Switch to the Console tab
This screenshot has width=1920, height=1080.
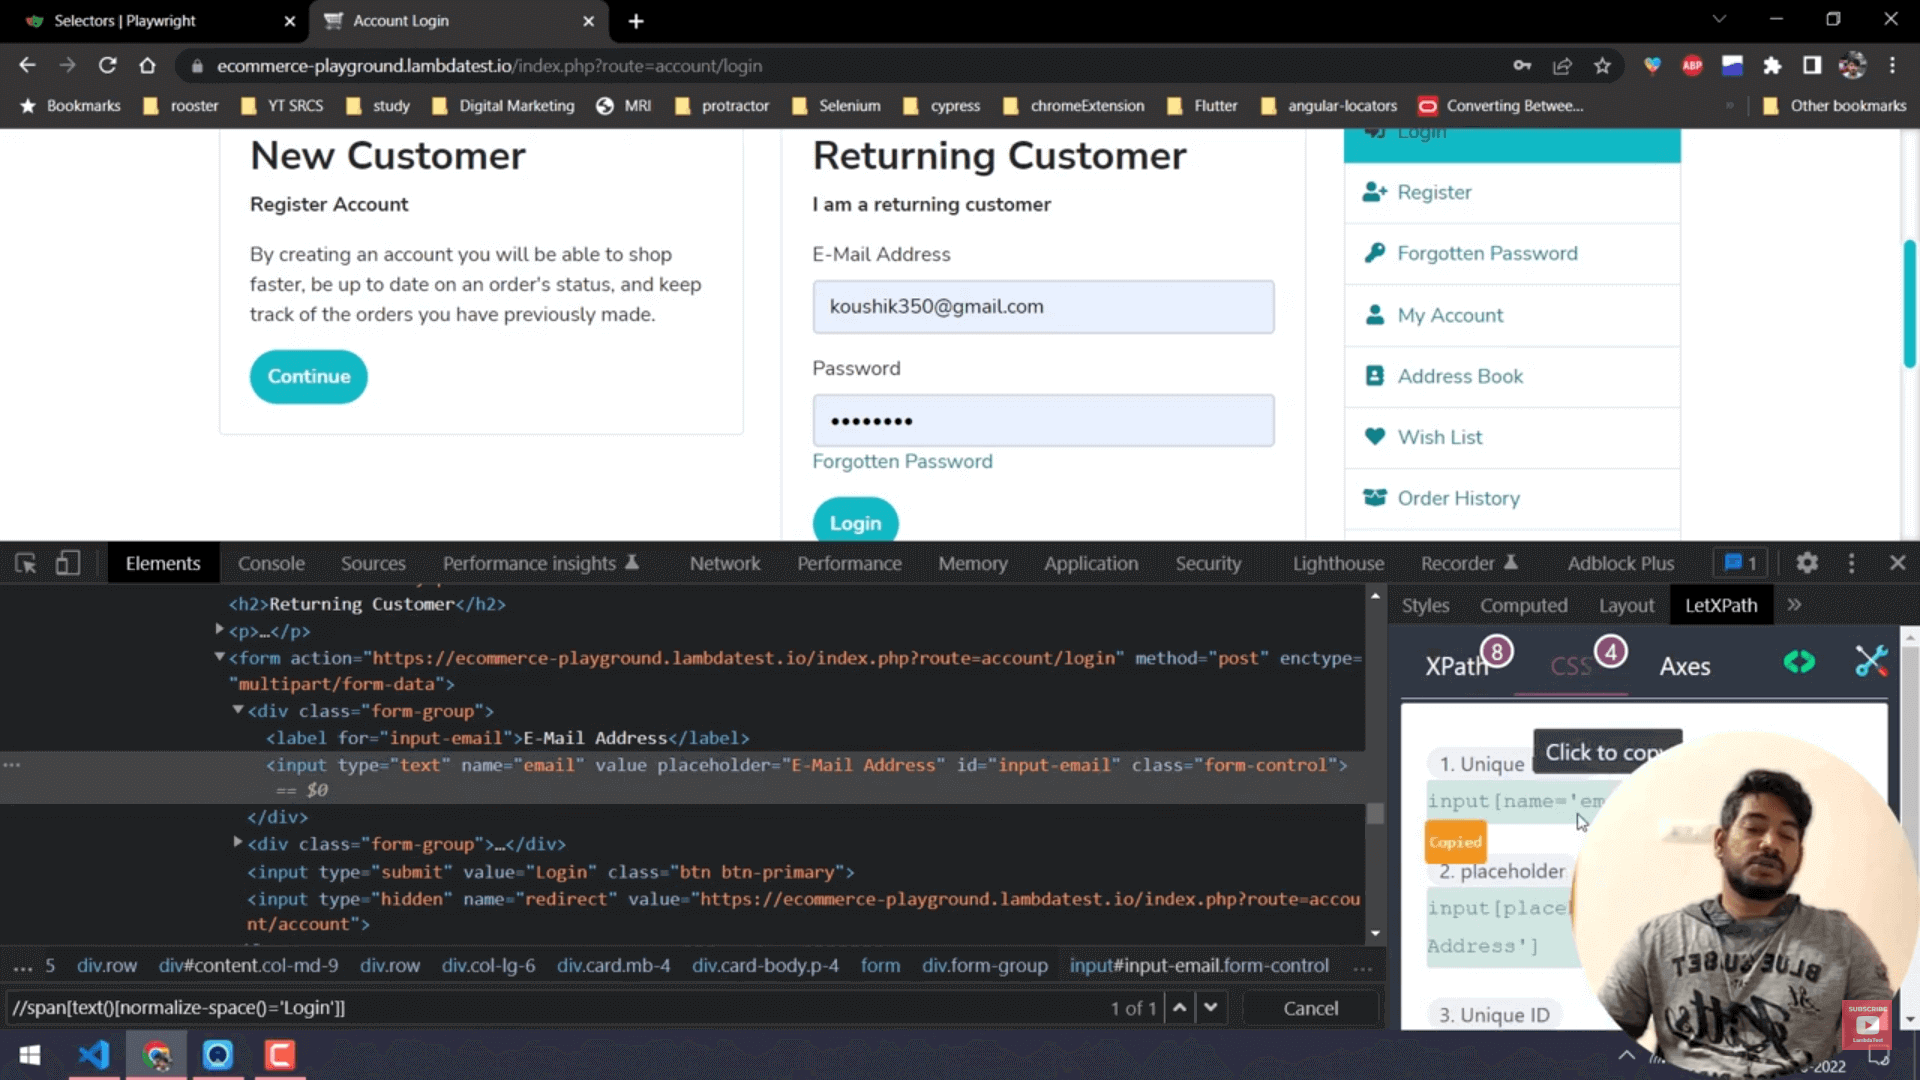[271, 563]
